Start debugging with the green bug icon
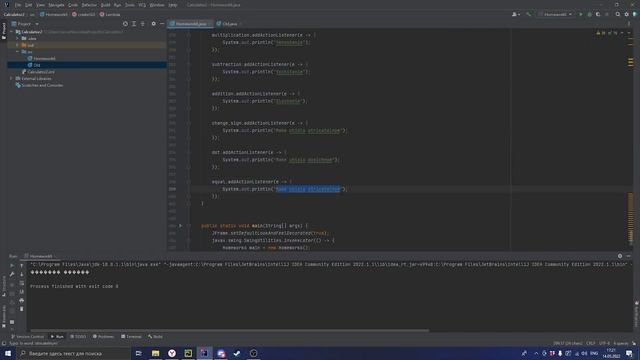 click(x=589, y=14)
